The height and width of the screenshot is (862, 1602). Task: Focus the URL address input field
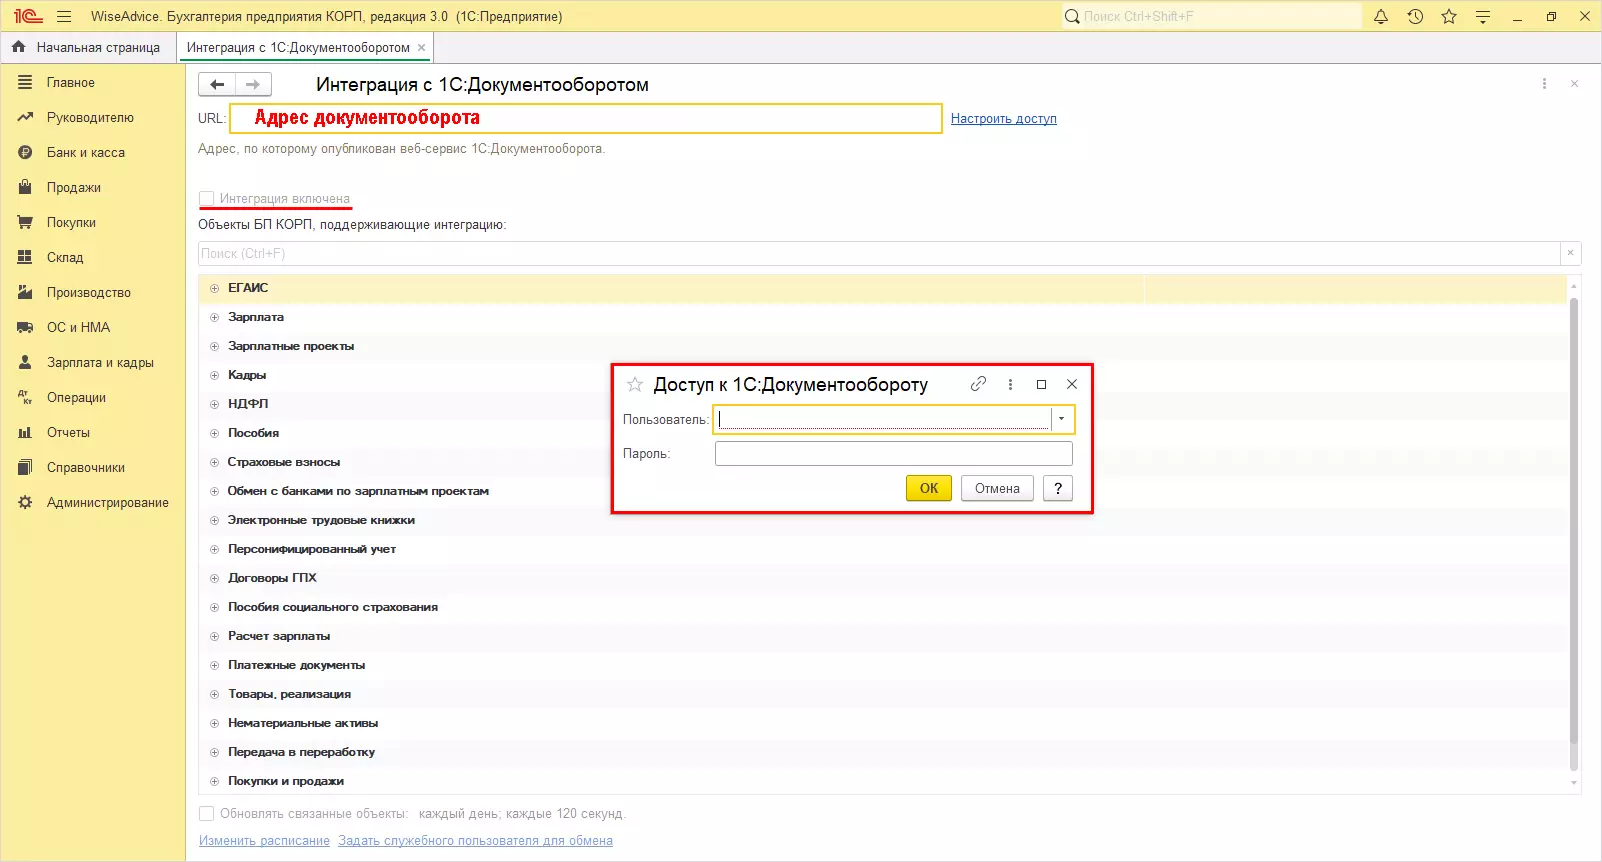coord(585,118)
